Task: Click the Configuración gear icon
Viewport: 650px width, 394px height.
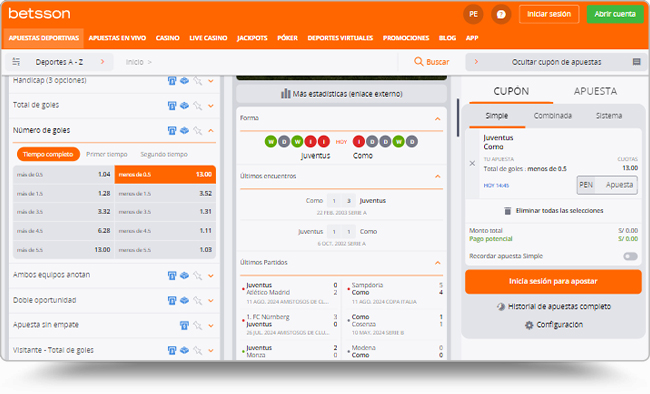Action: click(x=529, y=325)
